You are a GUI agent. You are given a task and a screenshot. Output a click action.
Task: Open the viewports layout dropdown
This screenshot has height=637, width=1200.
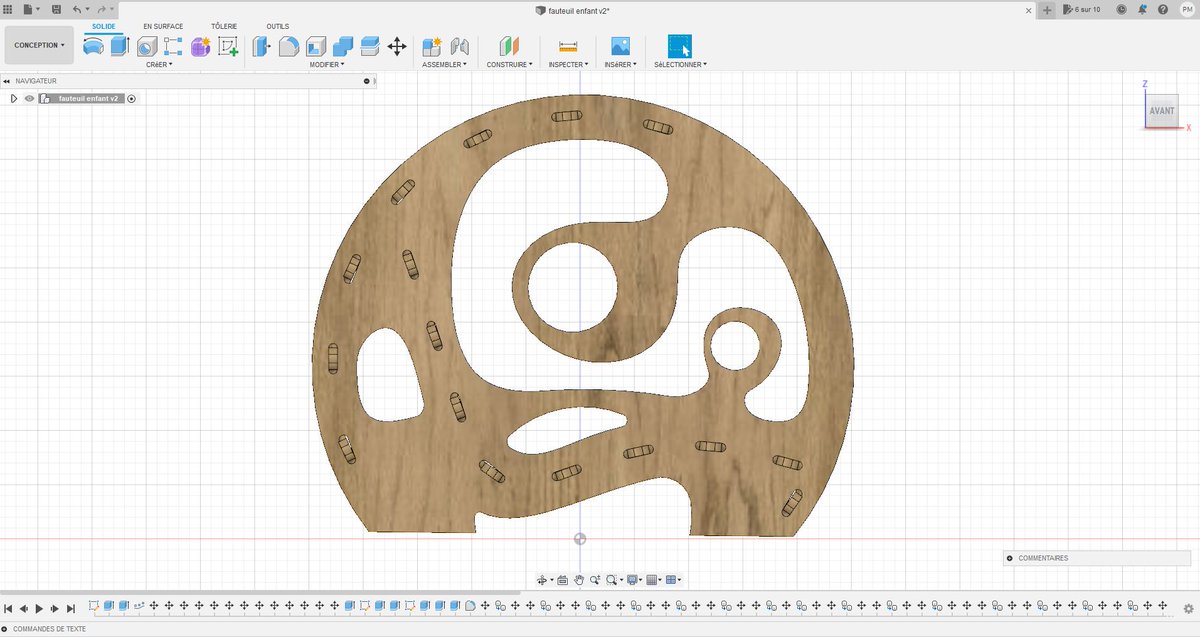tap(673, 580)
